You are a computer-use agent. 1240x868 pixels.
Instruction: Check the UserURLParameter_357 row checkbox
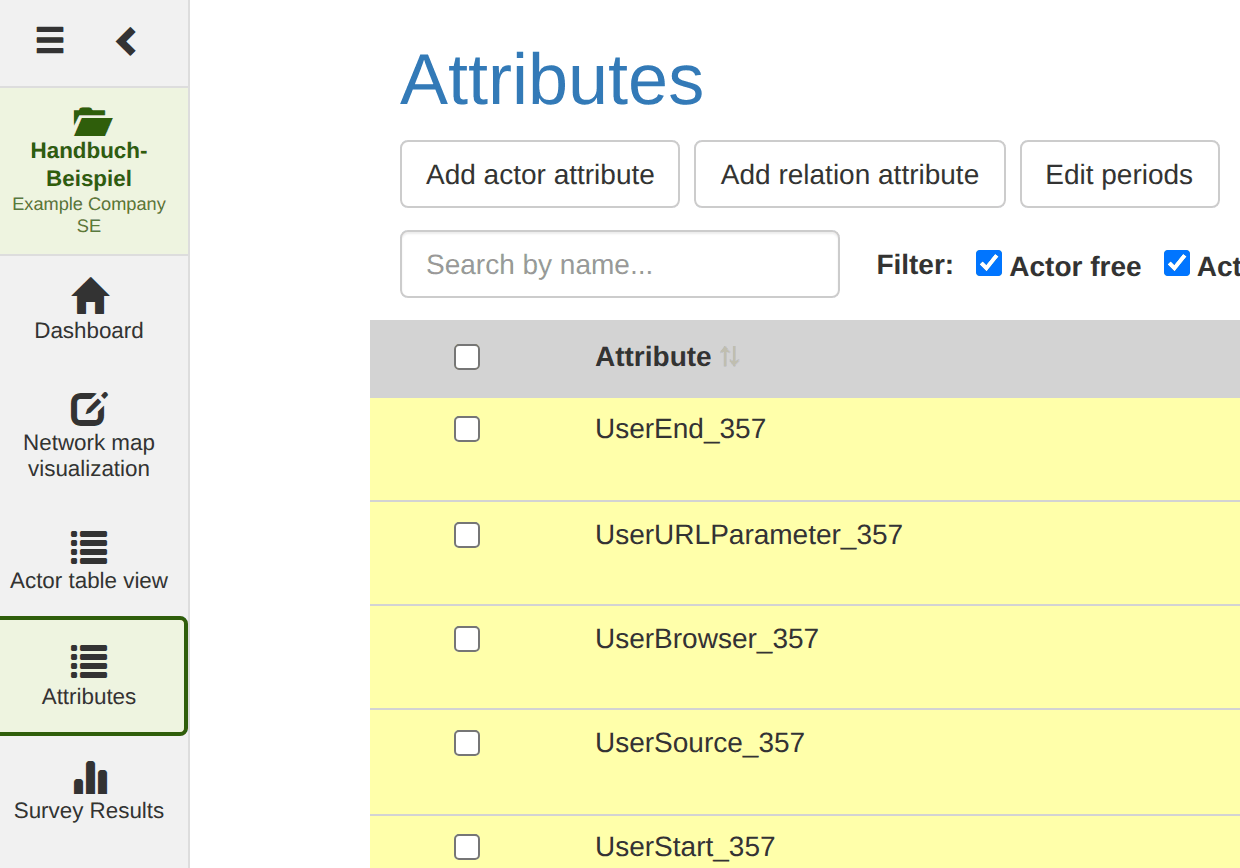coord(467,535)
